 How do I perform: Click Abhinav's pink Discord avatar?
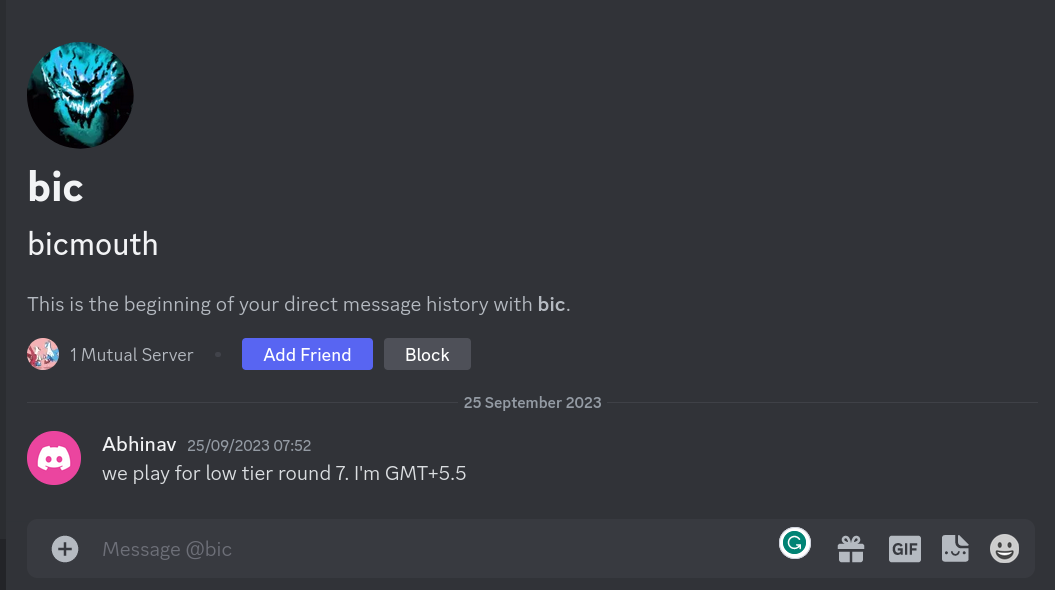54,458
